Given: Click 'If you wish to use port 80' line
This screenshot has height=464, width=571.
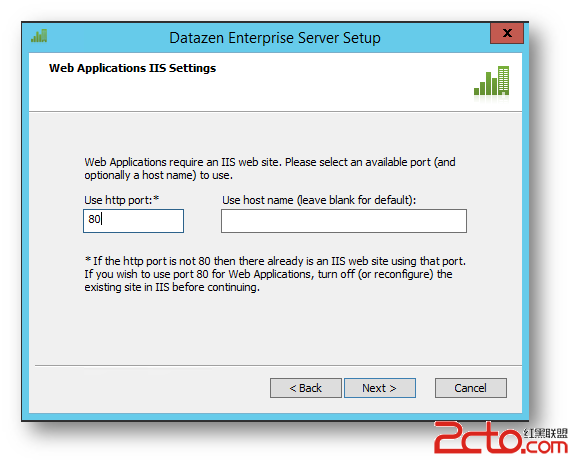Looking at the screenshot, I should point(268,274).
